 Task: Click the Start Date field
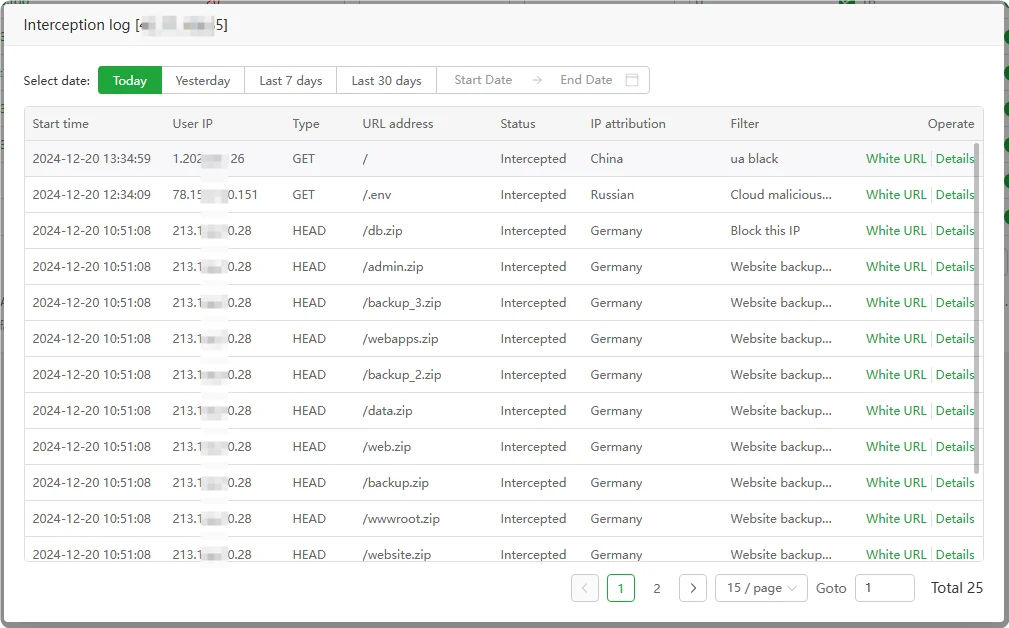[x=483, y=80]
